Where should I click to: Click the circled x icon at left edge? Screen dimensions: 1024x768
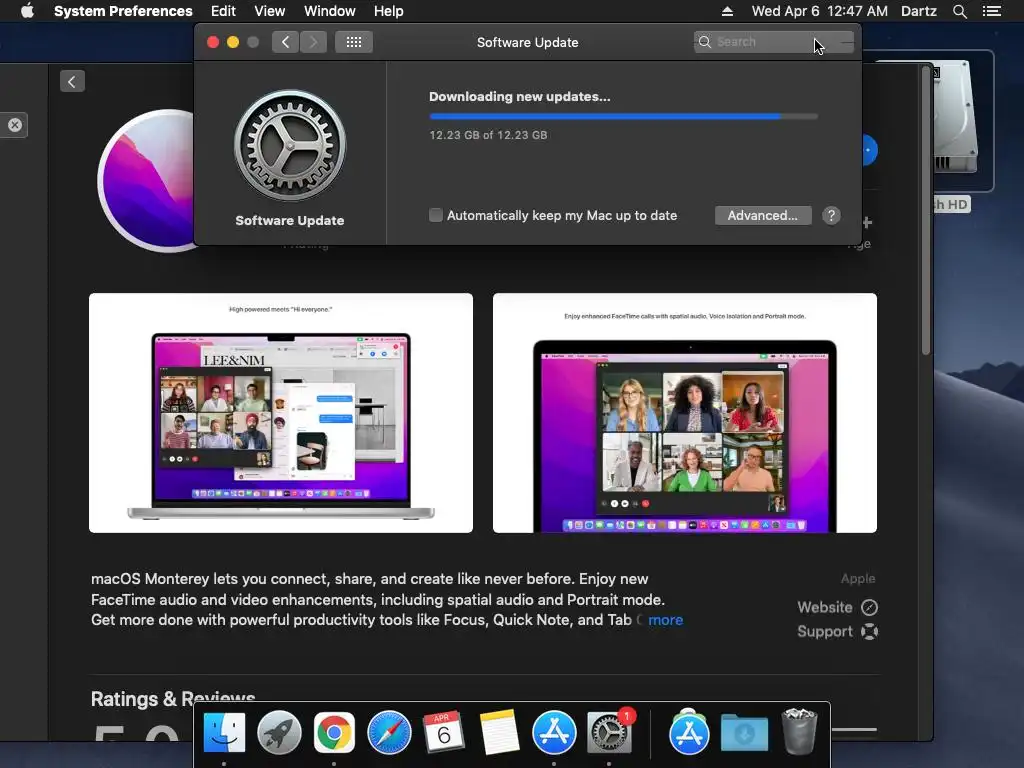tap(14, 125)
